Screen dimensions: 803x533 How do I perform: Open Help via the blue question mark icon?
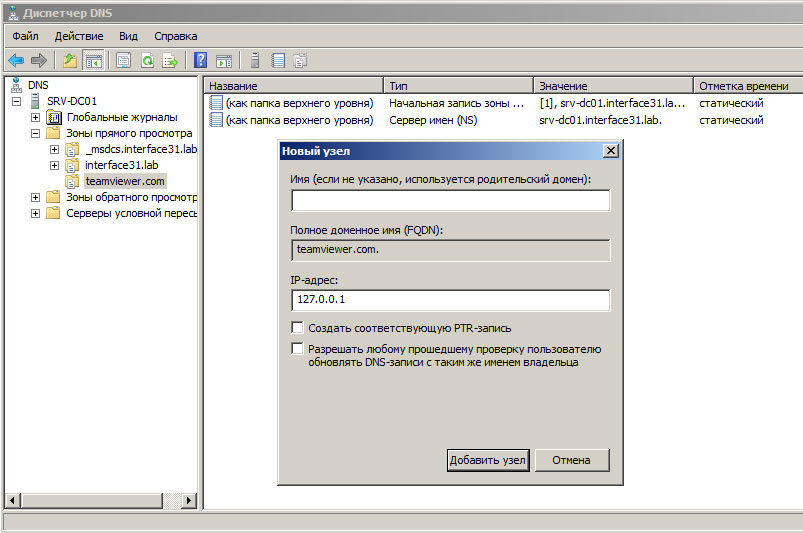[x=201, y=60]
